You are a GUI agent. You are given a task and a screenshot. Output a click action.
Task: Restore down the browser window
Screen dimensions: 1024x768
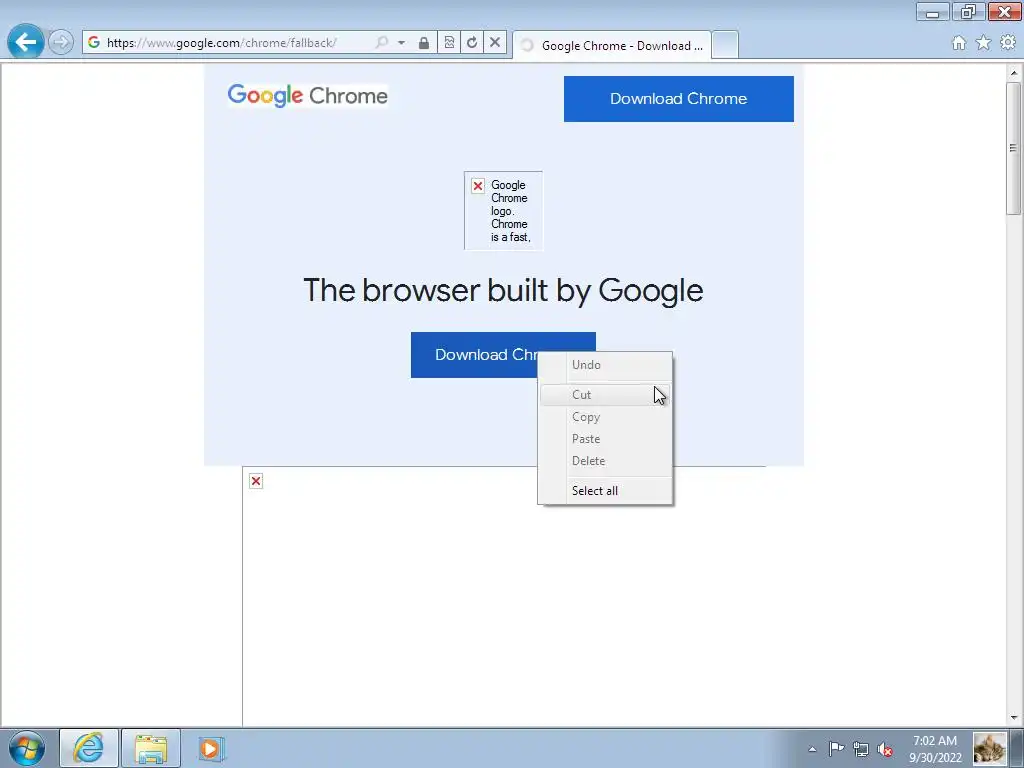[968, 12]
